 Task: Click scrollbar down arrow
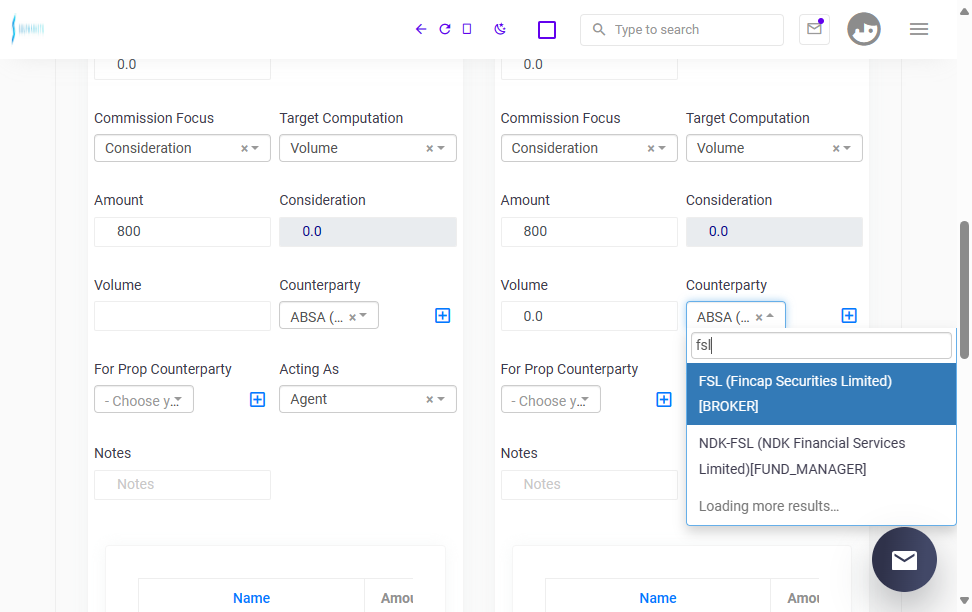pyautogui.click(x=964, y=600)
